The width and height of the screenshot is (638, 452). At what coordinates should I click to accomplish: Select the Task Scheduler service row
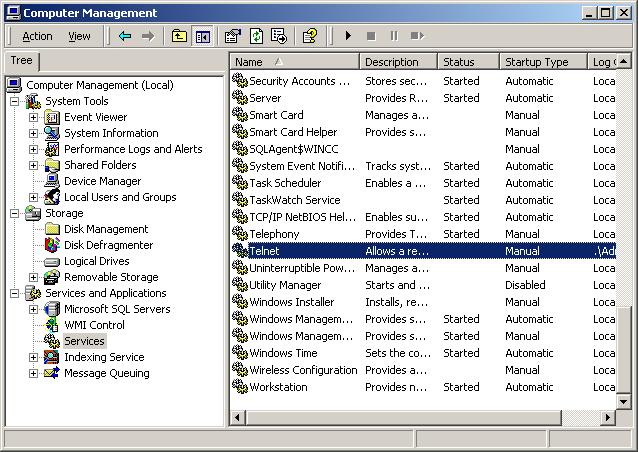[x=423, y=183]
